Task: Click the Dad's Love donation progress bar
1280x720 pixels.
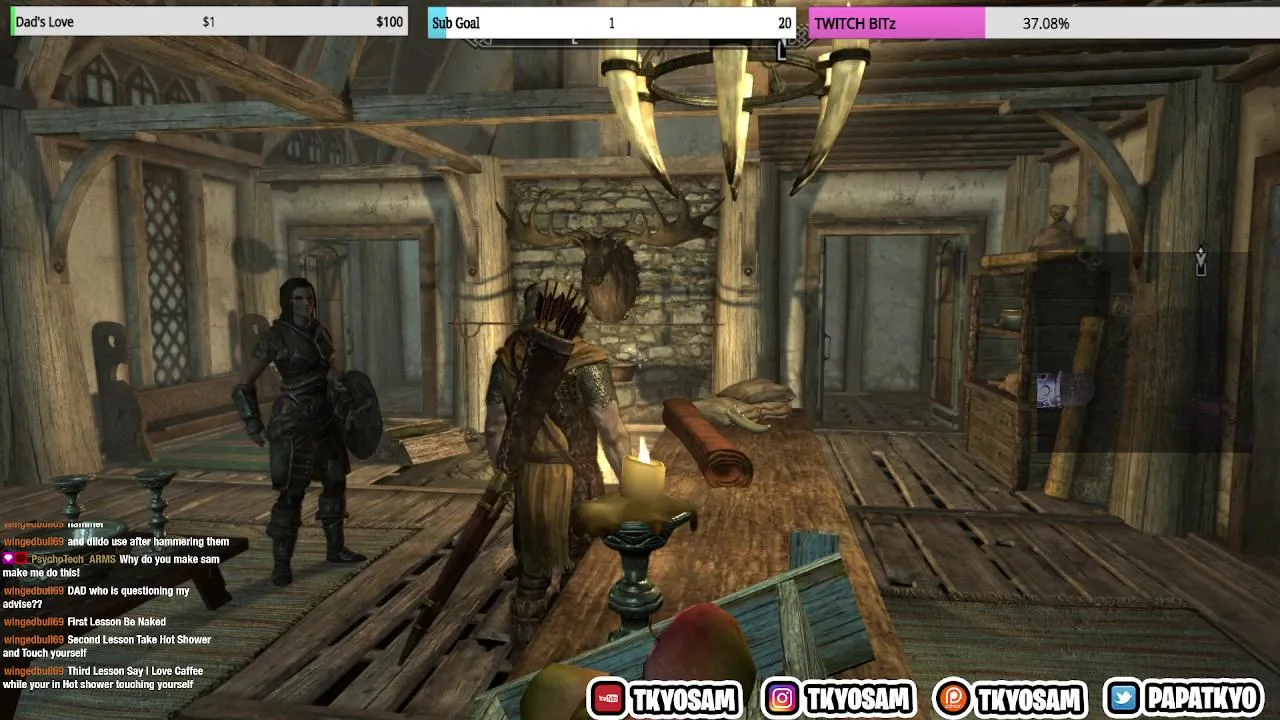Action: [x=209, y=22]
